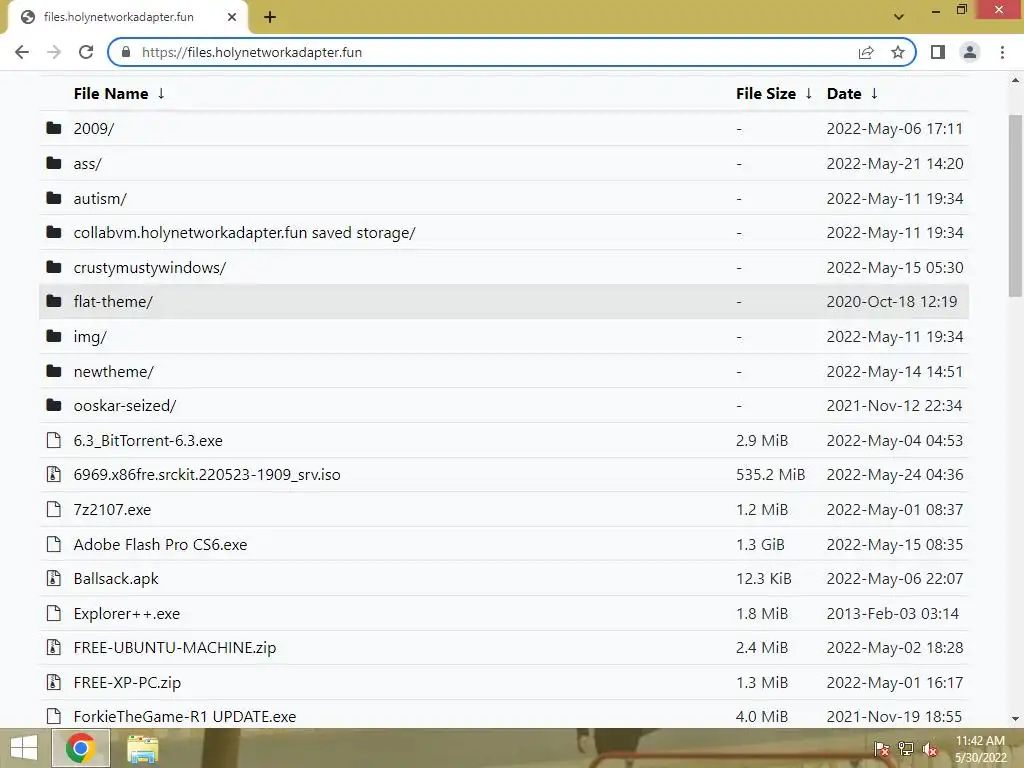
Task: Download ForkieTheGame-R1 UPDATE.exe
Action: [x=185, y=716]
